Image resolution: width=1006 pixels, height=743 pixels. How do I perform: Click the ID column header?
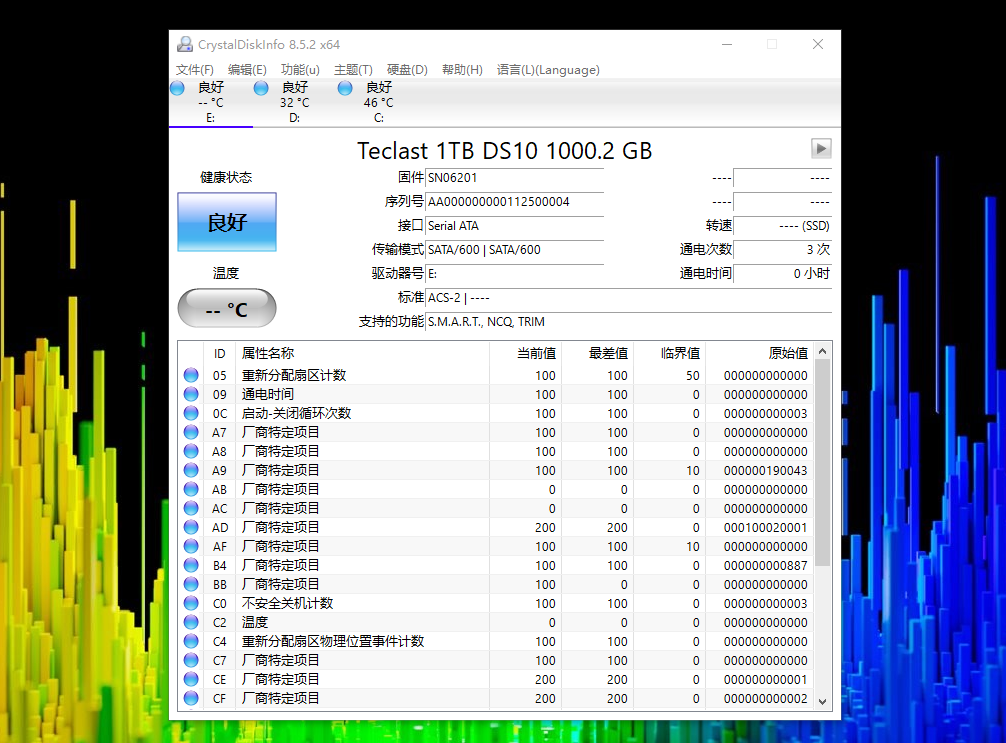[x=219, y=354]
